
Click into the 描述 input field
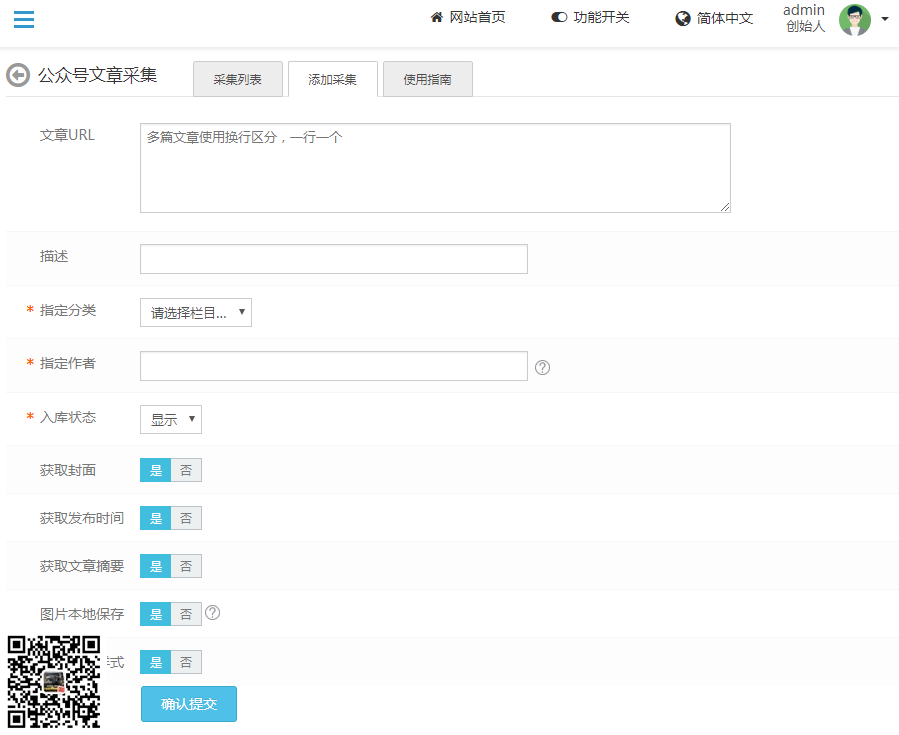point(333,258)
